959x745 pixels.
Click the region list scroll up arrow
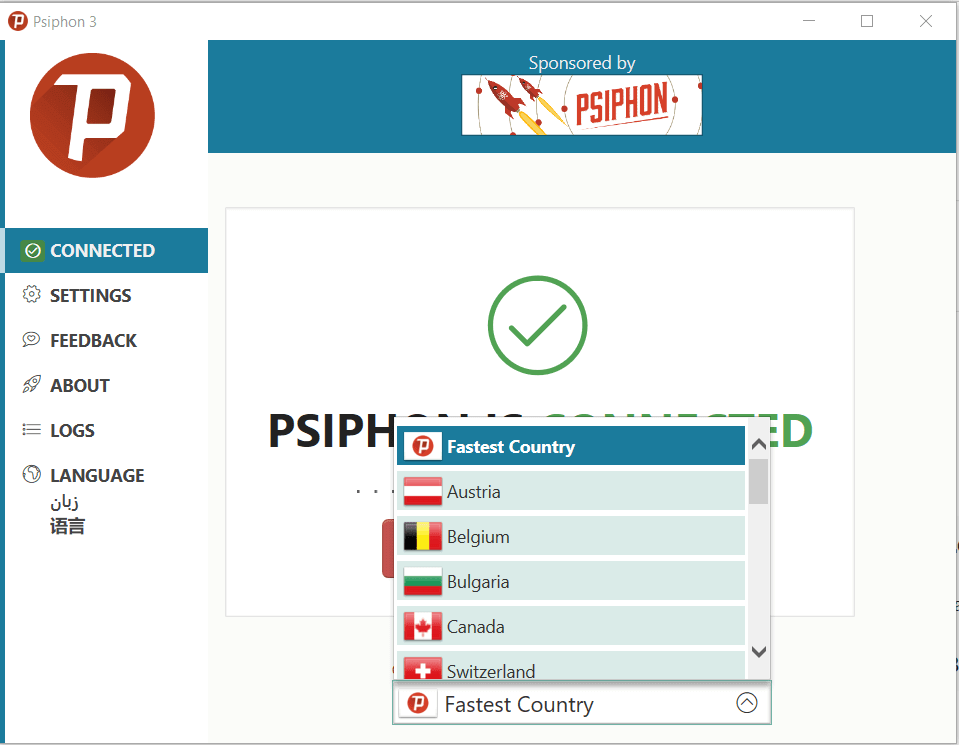(x=758, y=444)
